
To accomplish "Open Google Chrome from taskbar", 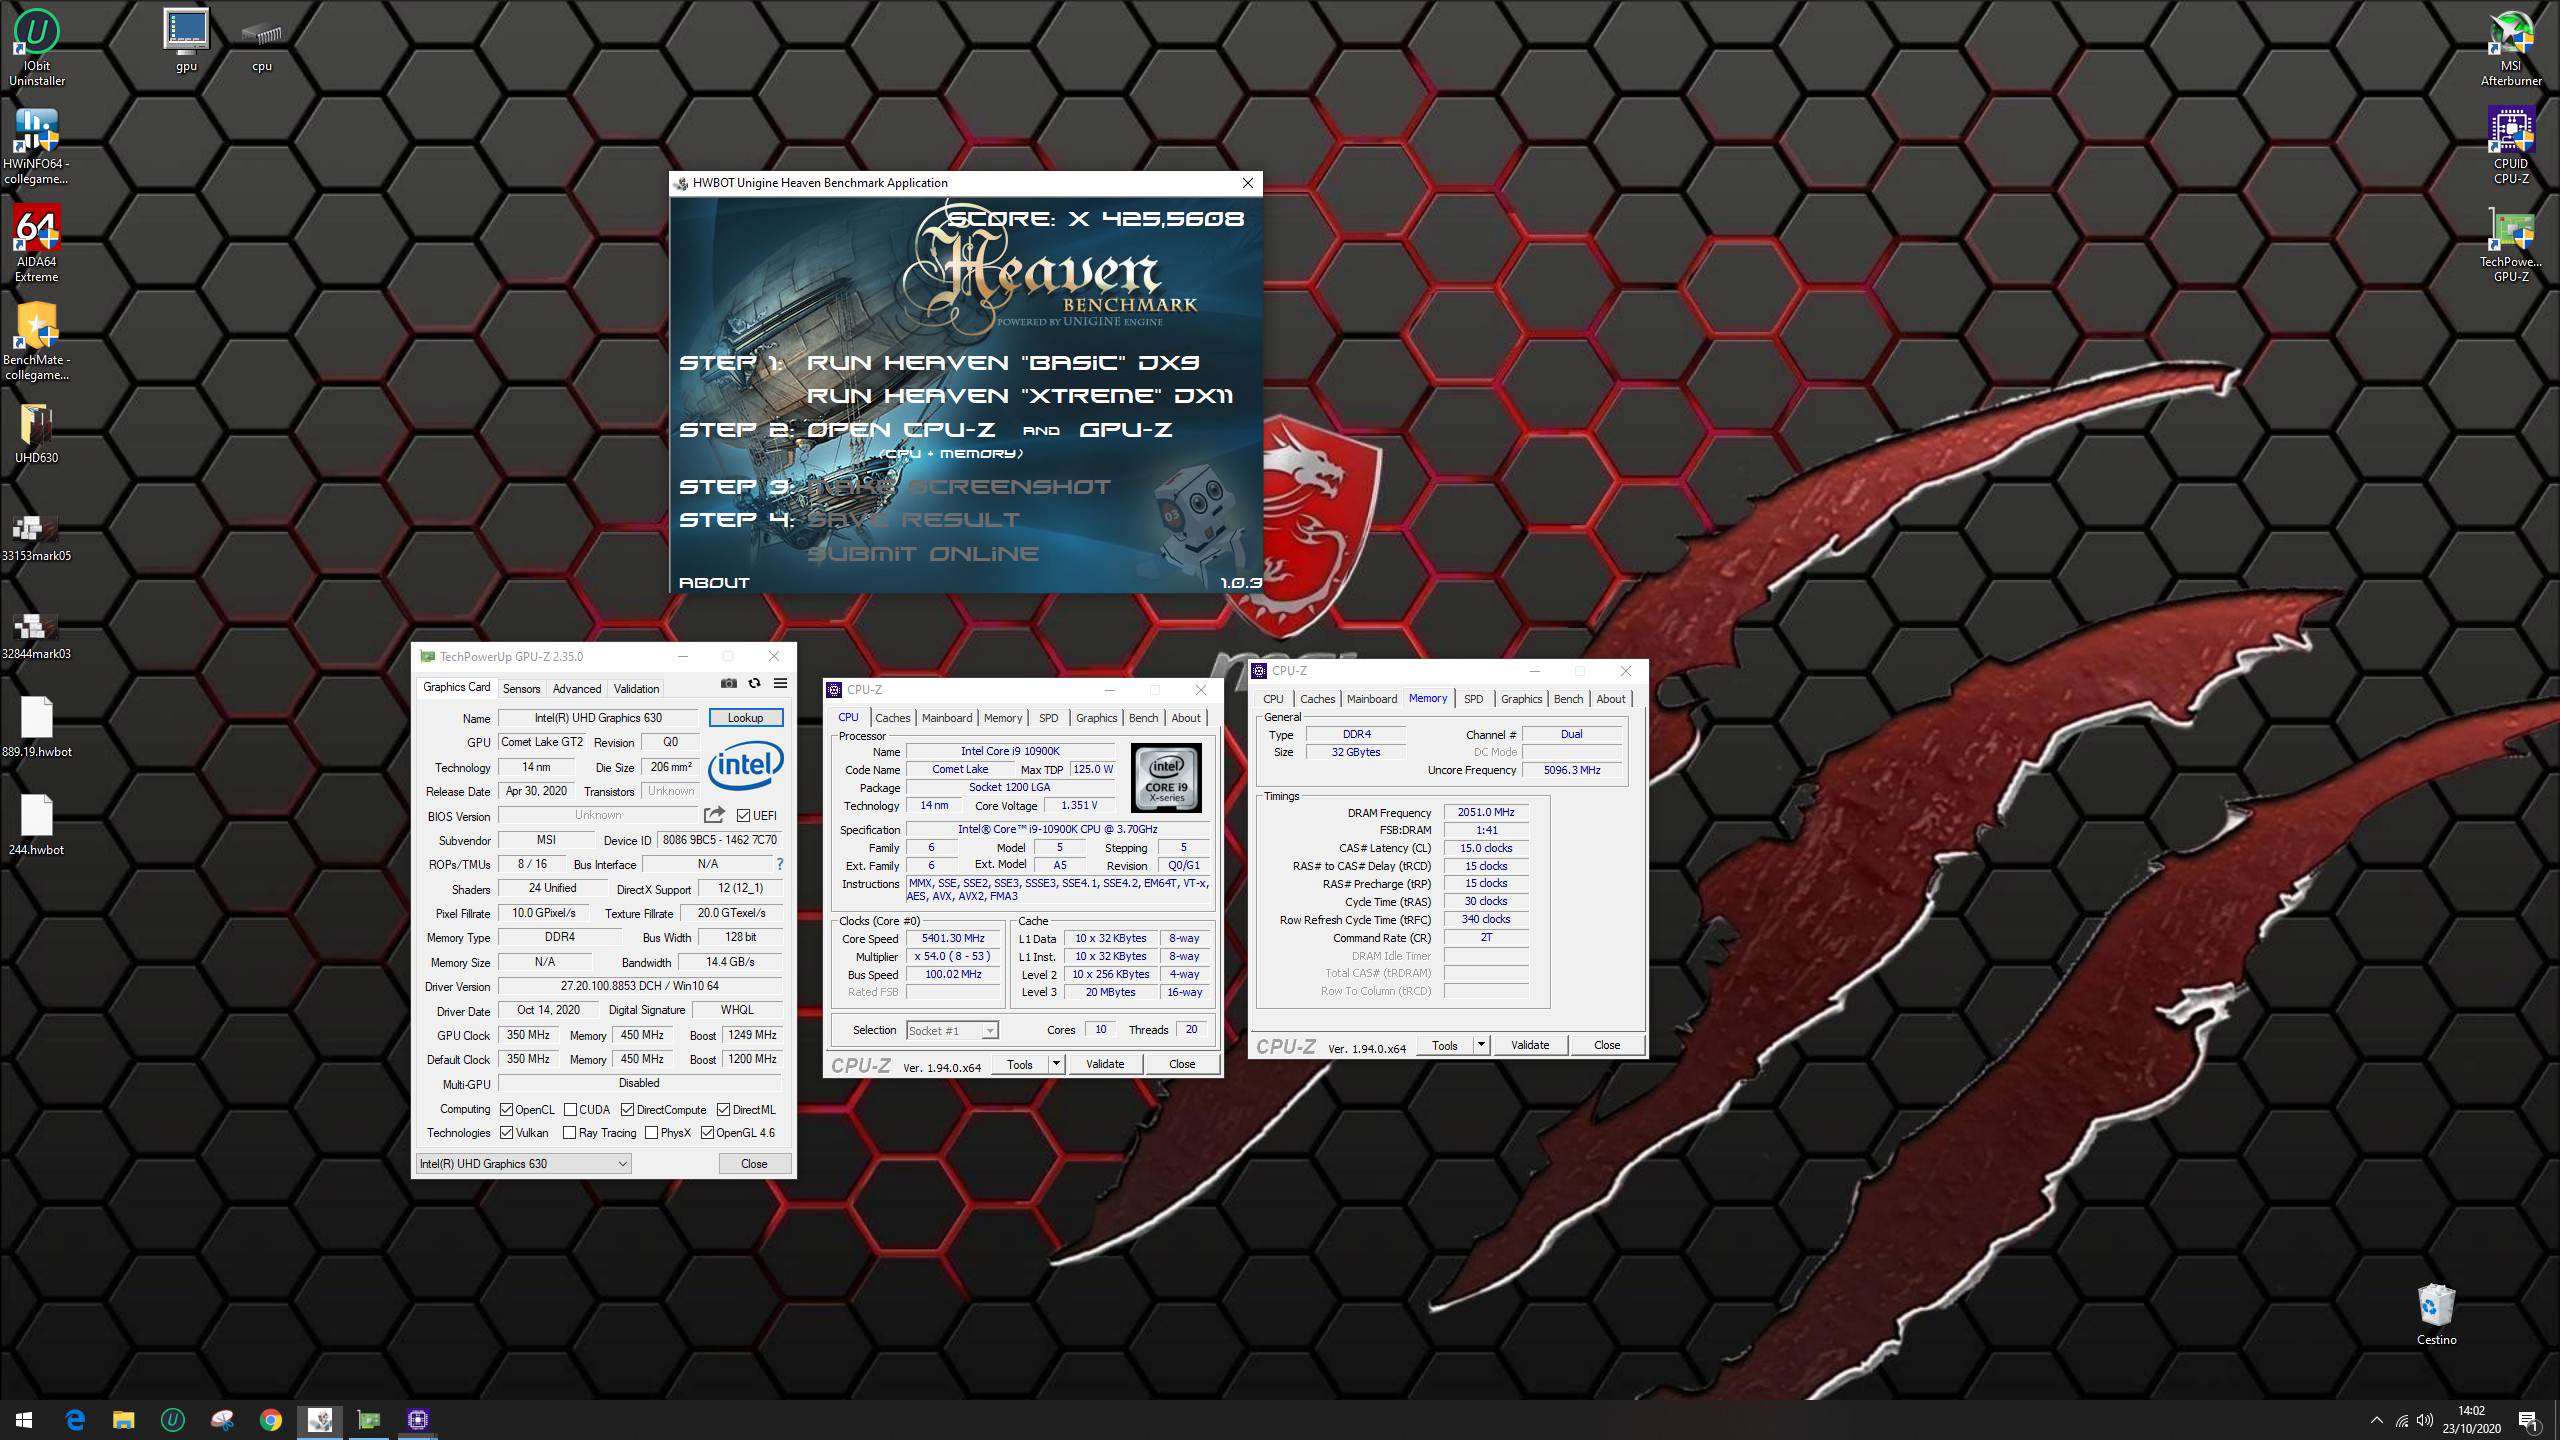I will click(270, 1420).
